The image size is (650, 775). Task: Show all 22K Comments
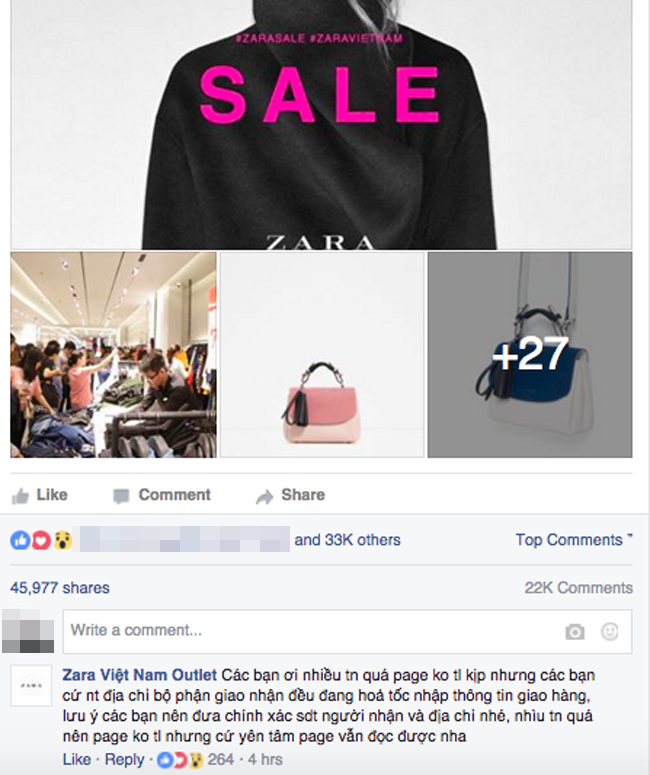578,588
